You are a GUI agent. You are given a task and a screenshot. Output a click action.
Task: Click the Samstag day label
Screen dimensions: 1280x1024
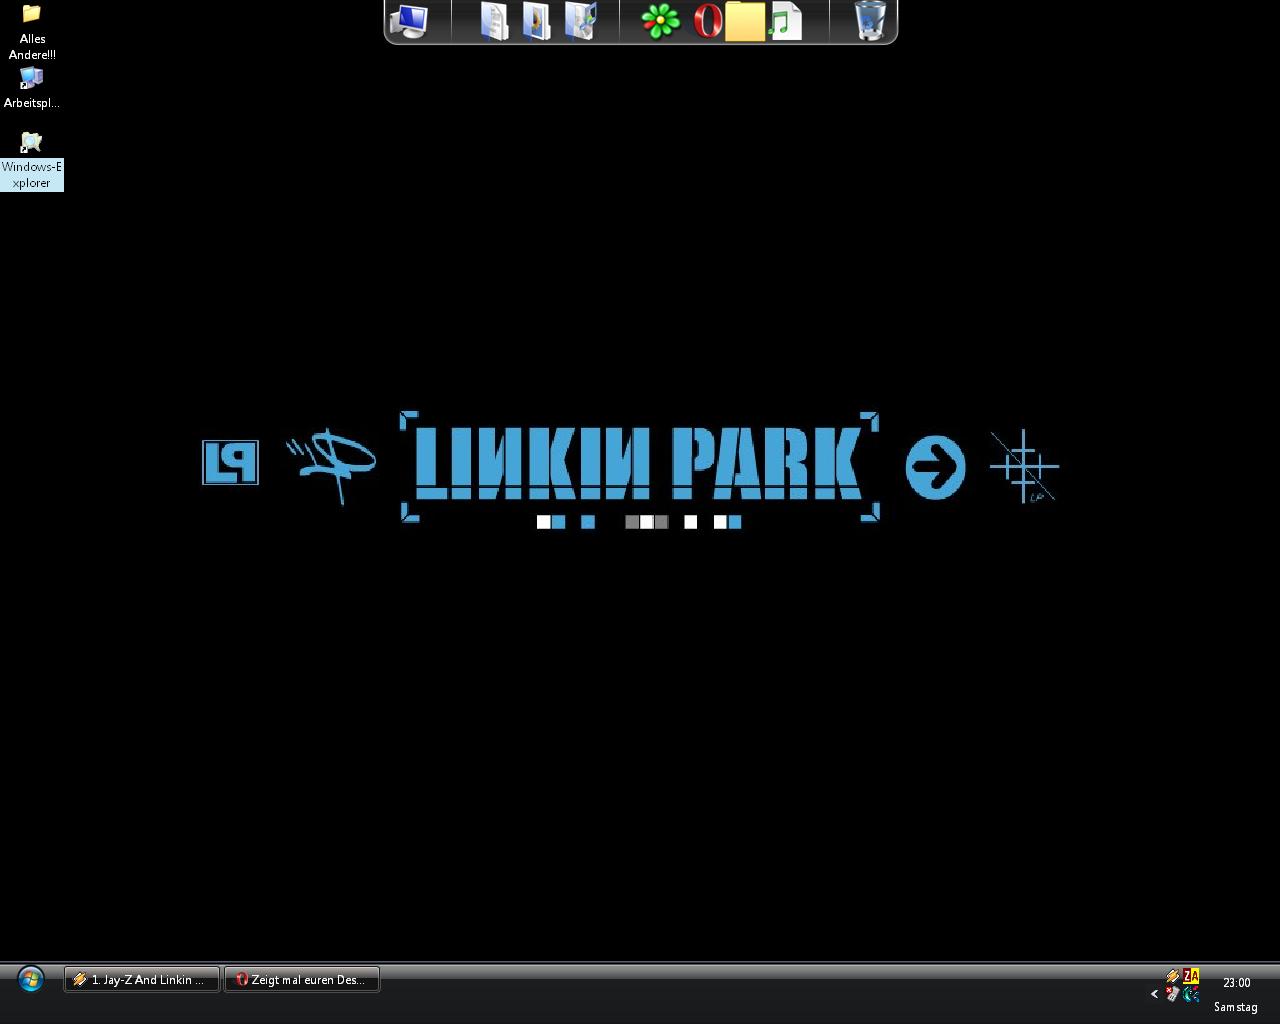pyautogui.click(x=1236, y=1007)
